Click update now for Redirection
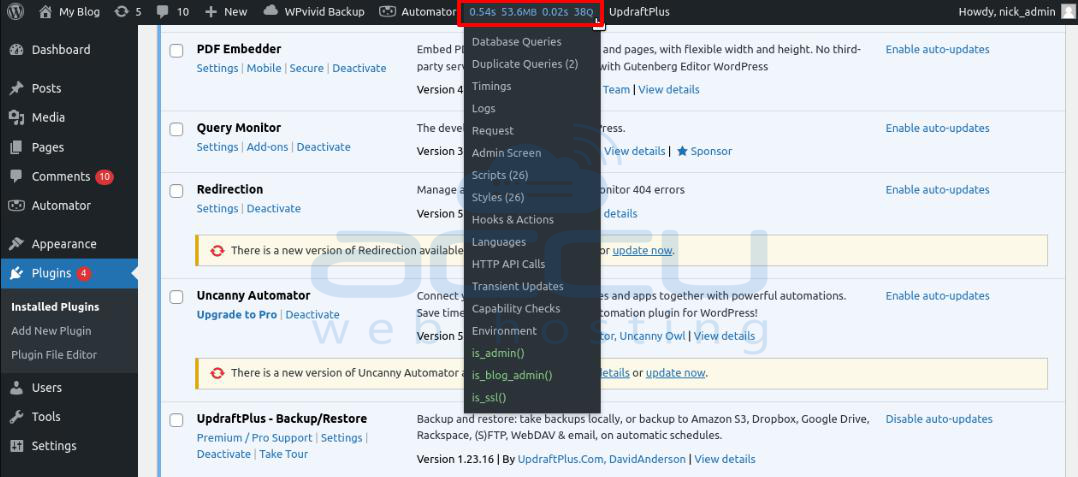 (x=642, y=250)
